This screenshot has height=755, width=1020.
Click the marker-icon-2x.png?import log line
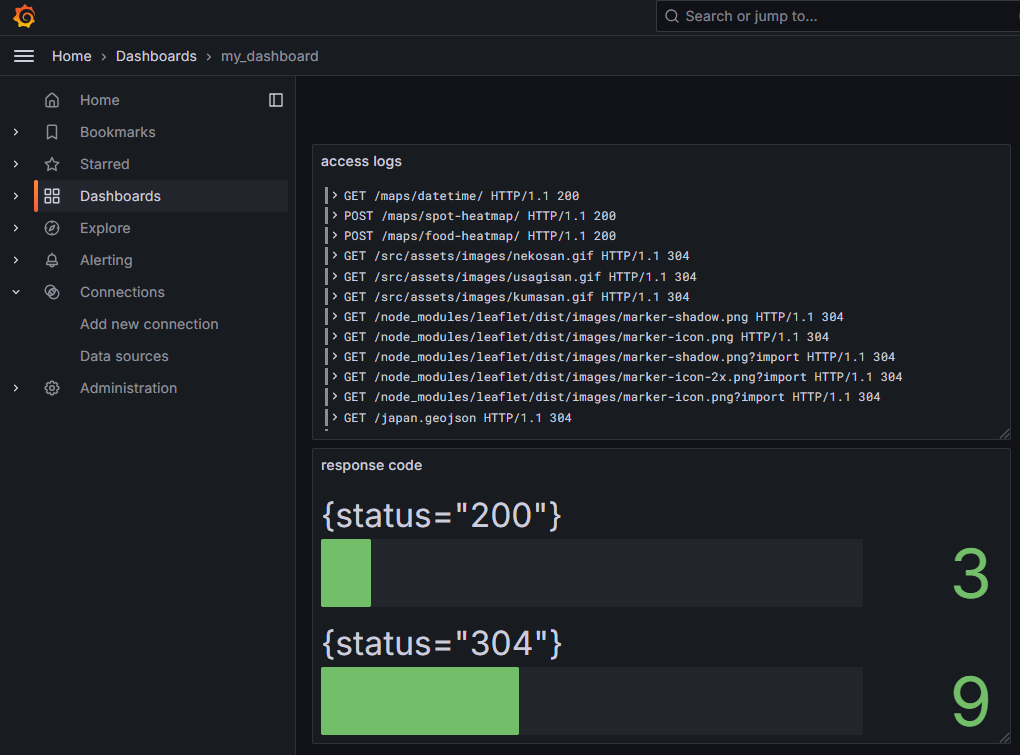click(x=623, y=377)
